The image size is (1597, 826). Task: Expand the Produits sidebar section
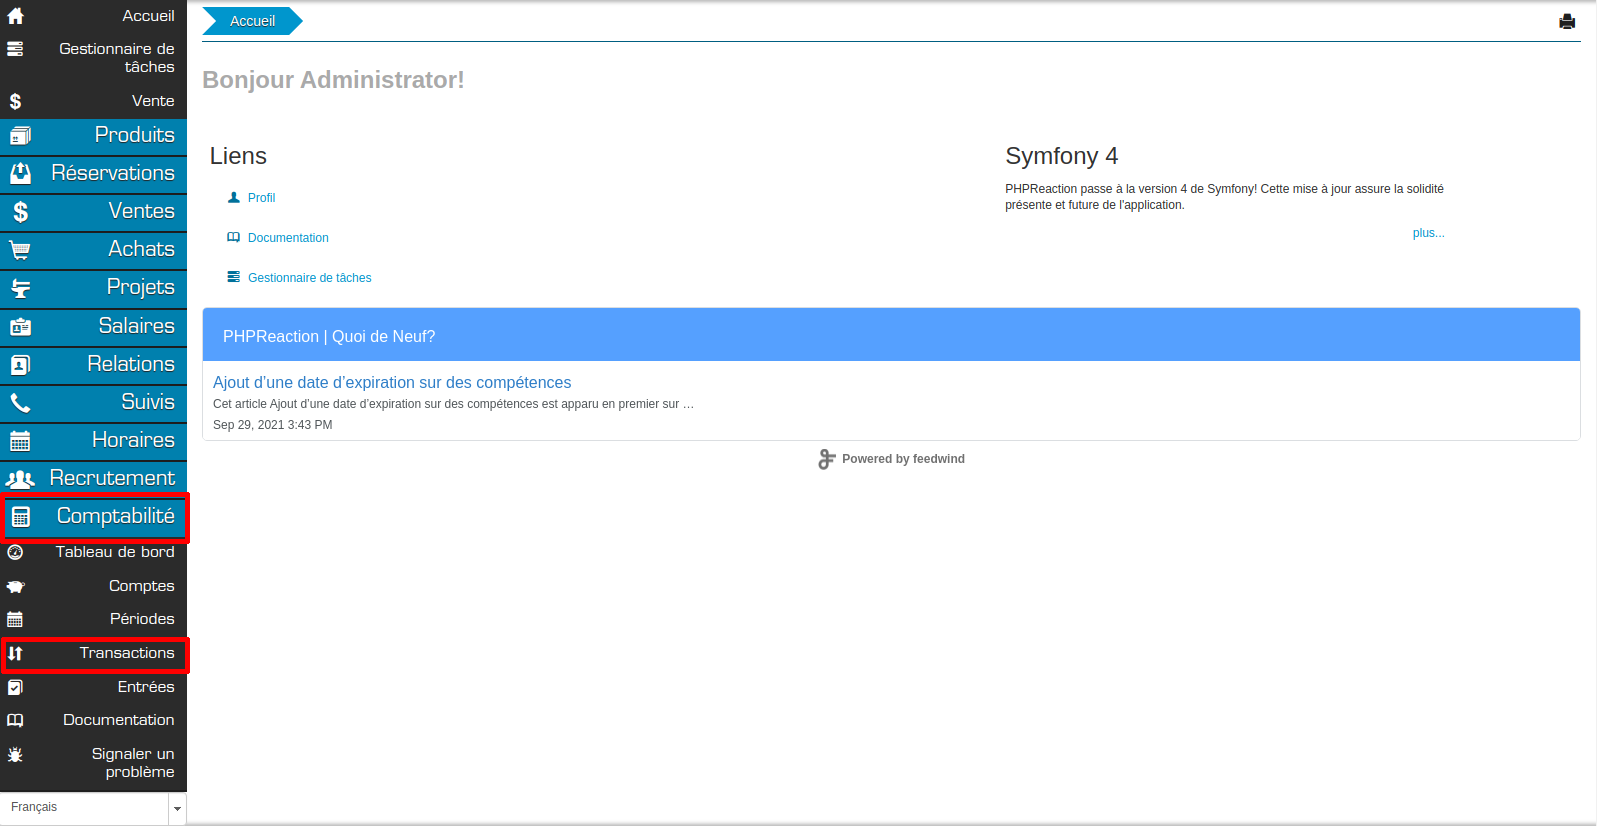(134, 135)
